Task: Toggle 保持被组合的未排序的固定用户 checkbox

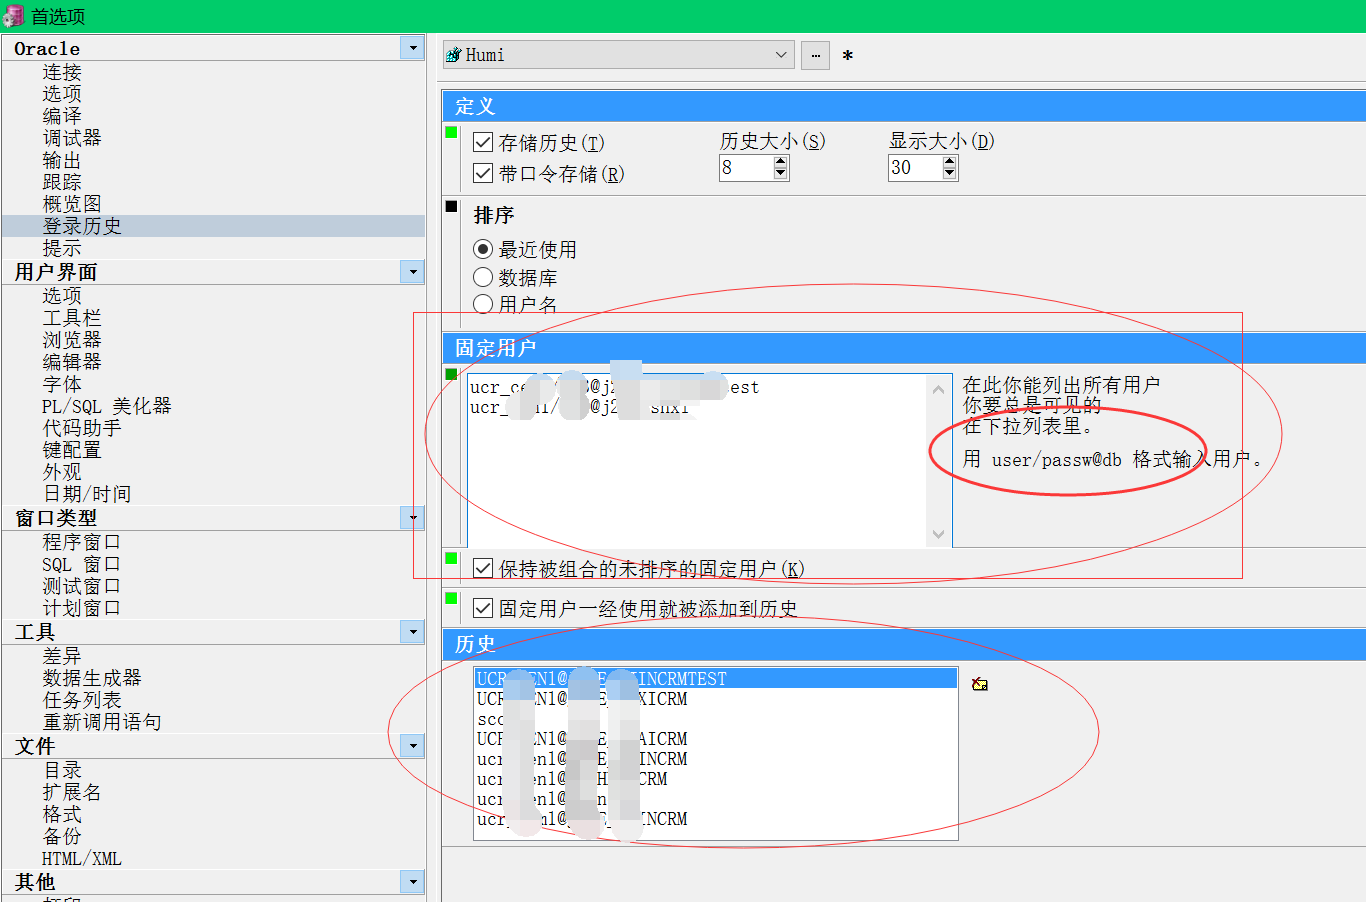Action: tap(483, 569)
